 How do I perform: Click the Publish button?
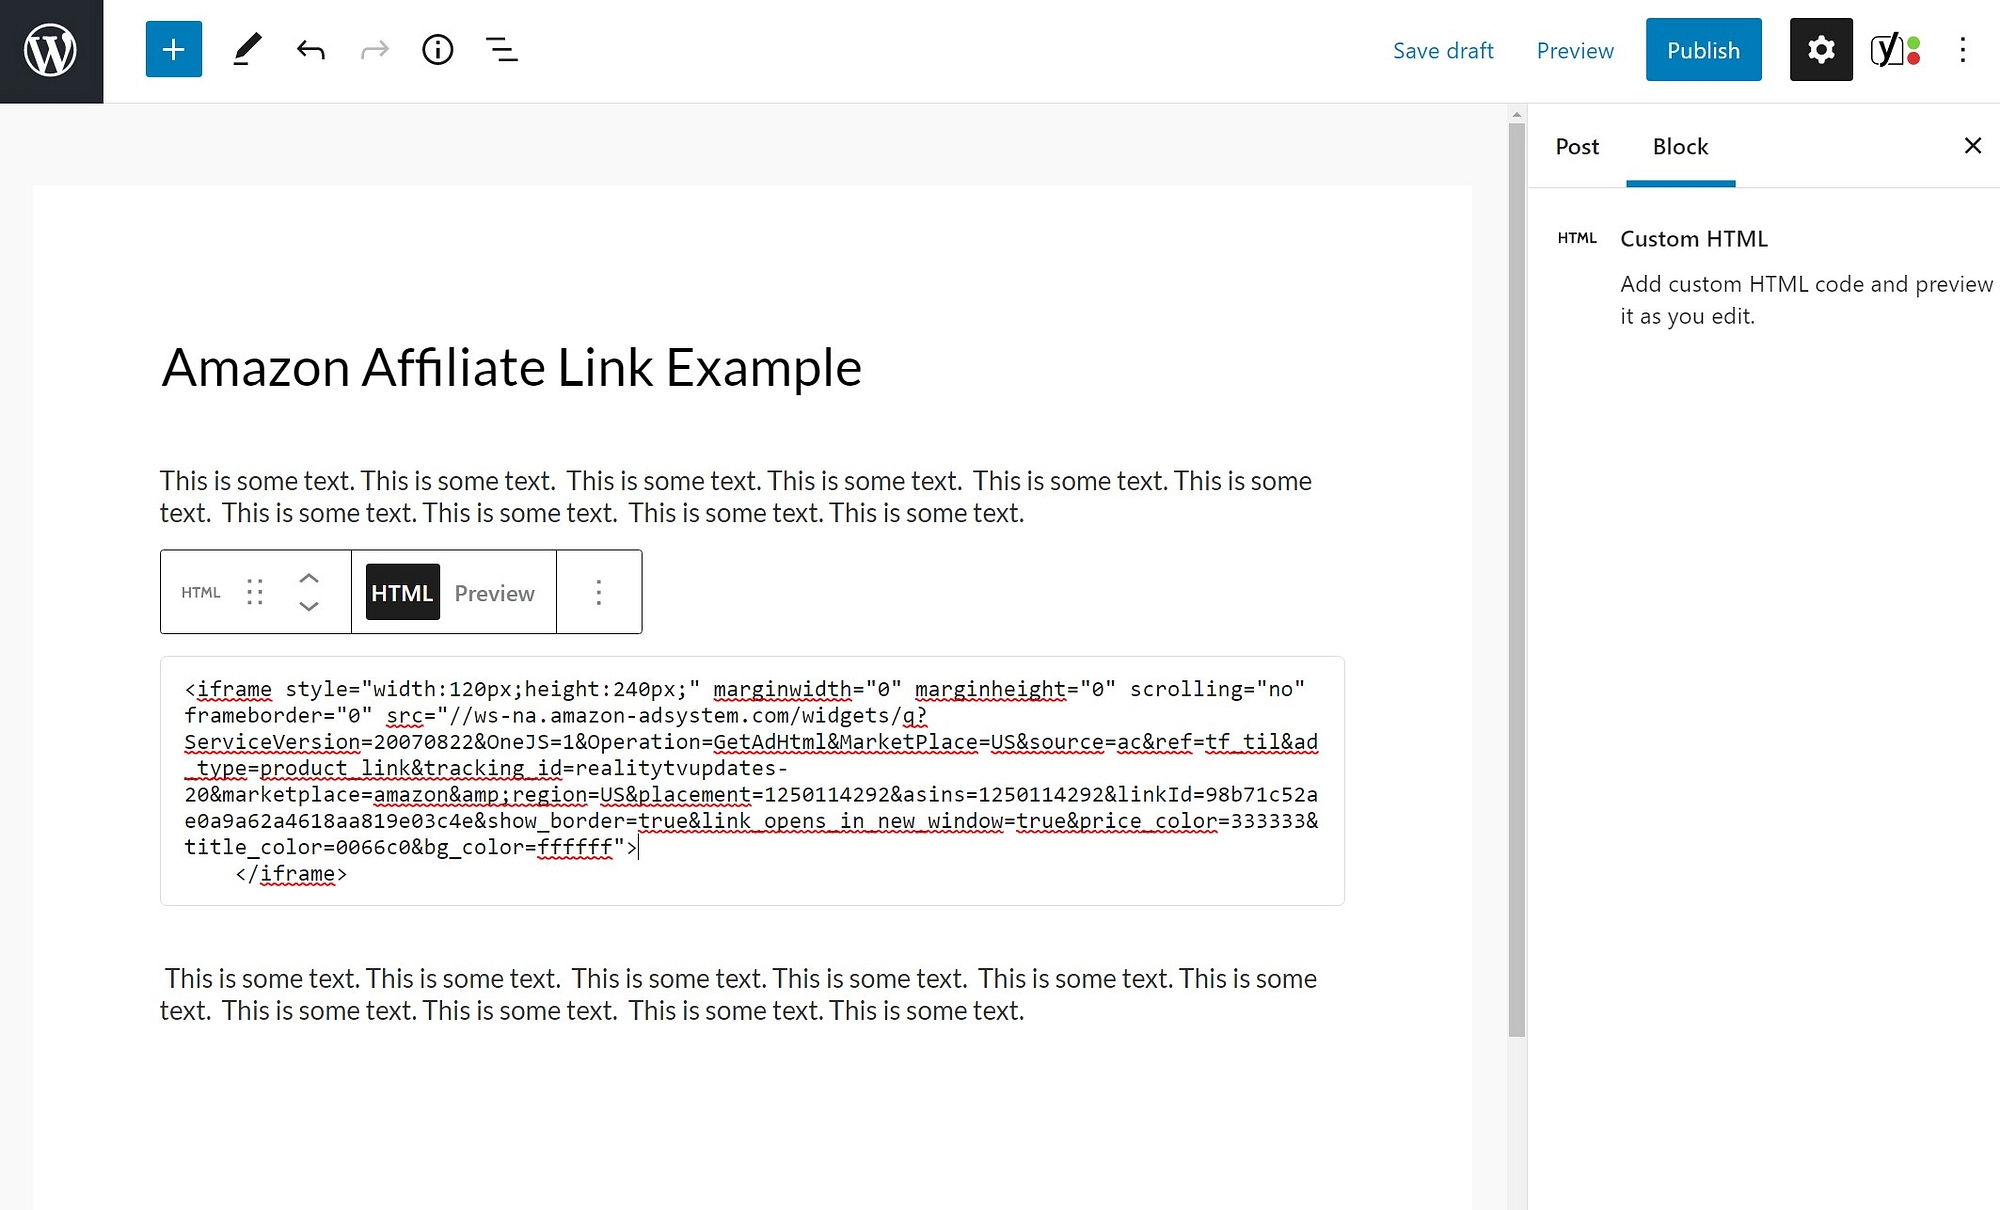[1703, 50]
